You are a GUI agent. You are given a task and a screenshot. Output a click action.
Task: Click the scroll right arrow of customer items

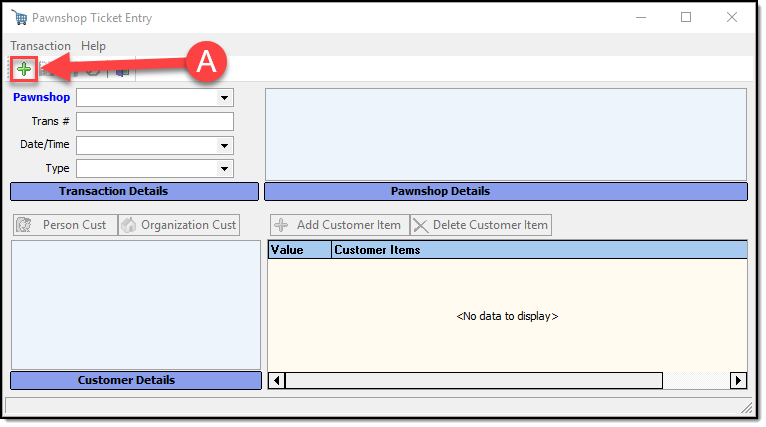[738, 380]
